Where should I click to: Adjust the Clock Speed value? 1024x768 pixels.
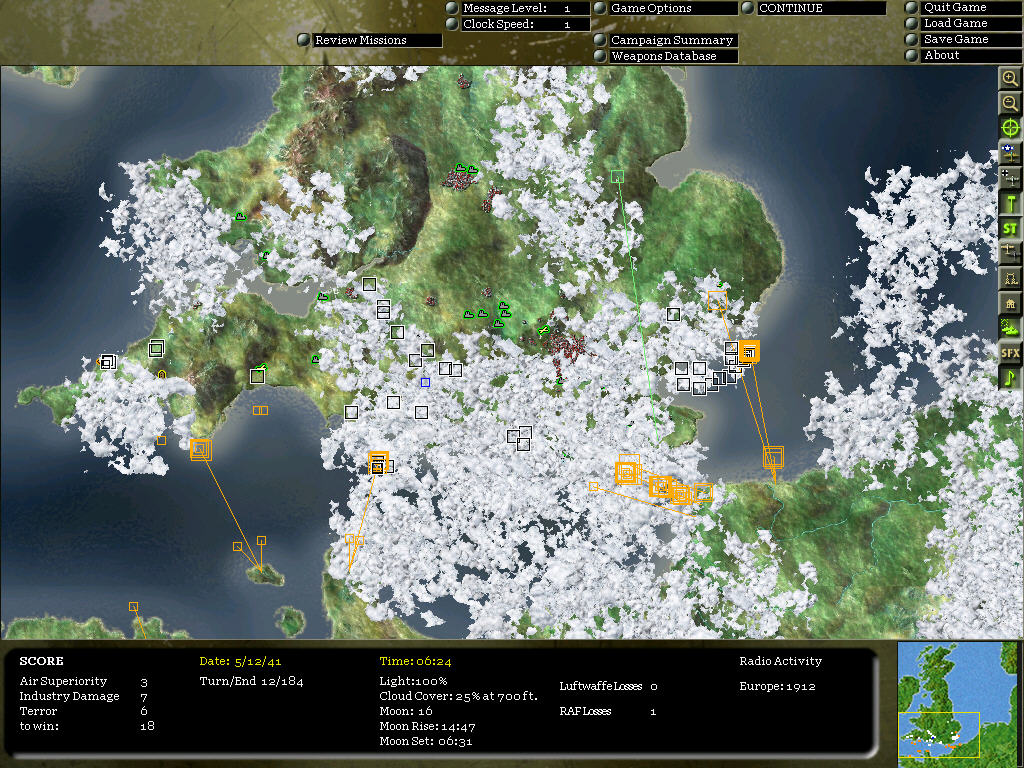tap(524, 23)
